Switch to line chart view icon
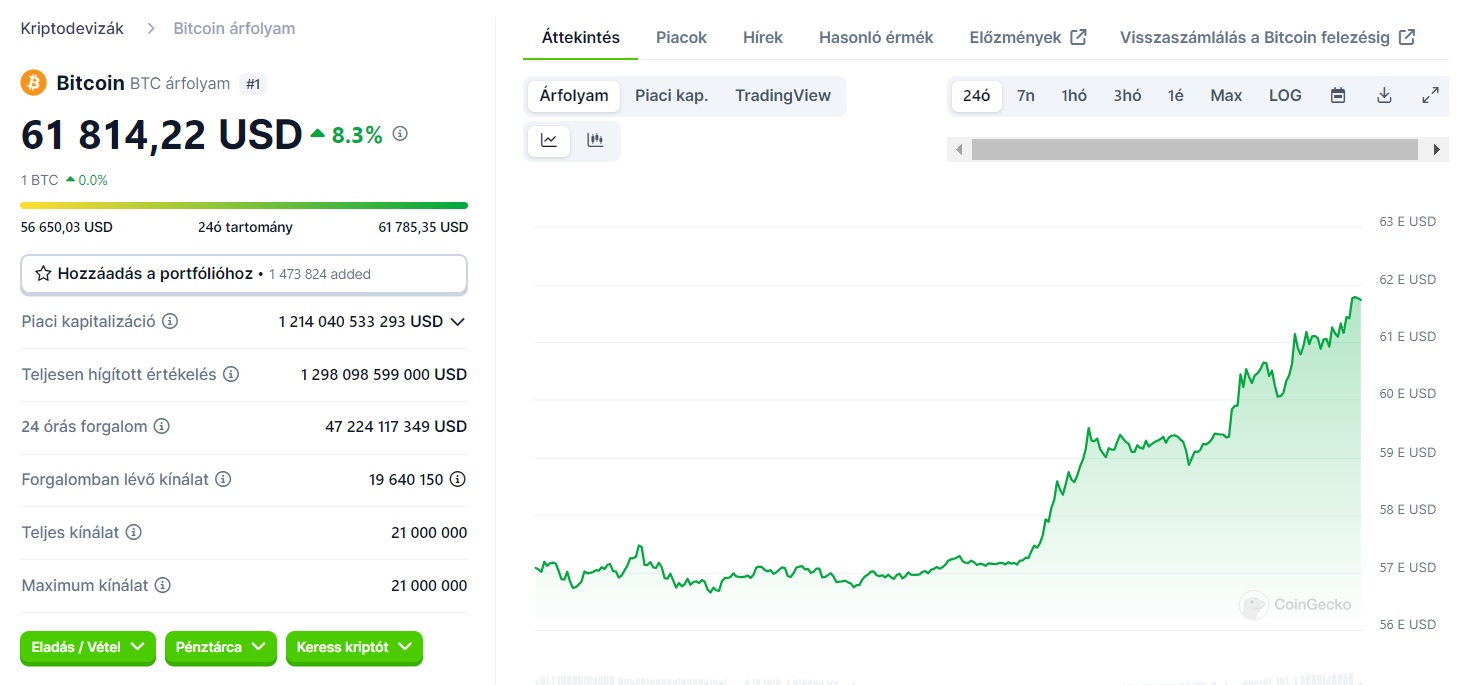The image size is (1461, 685). tap(549, 141)
